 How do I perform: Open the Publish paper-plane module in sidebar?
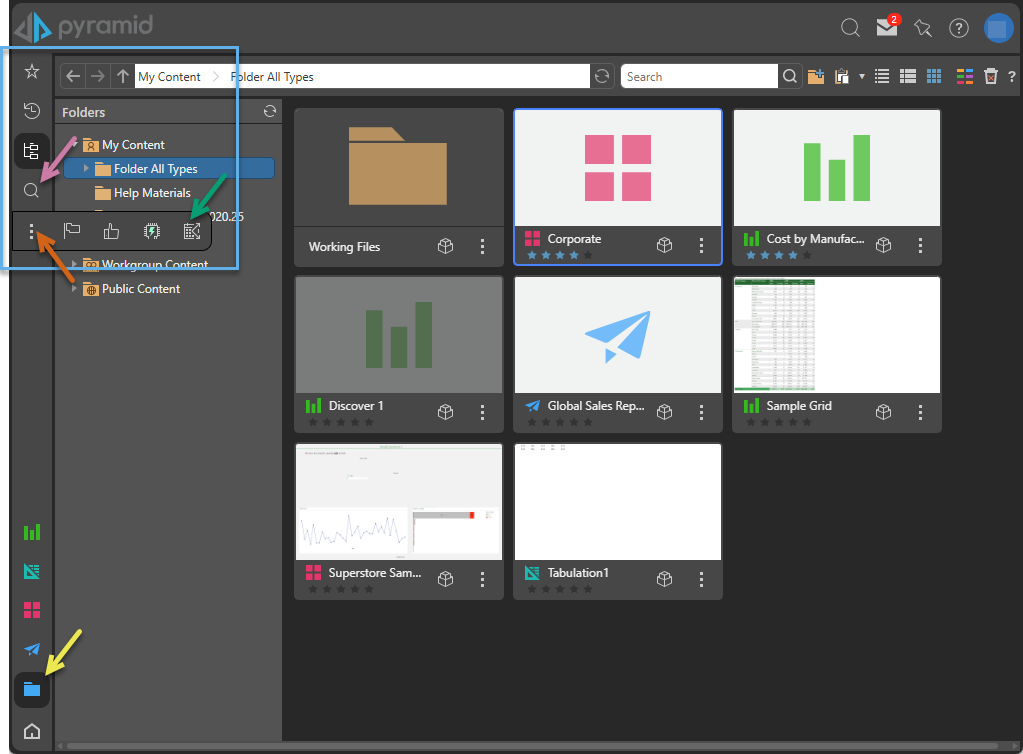coord(32,650)
